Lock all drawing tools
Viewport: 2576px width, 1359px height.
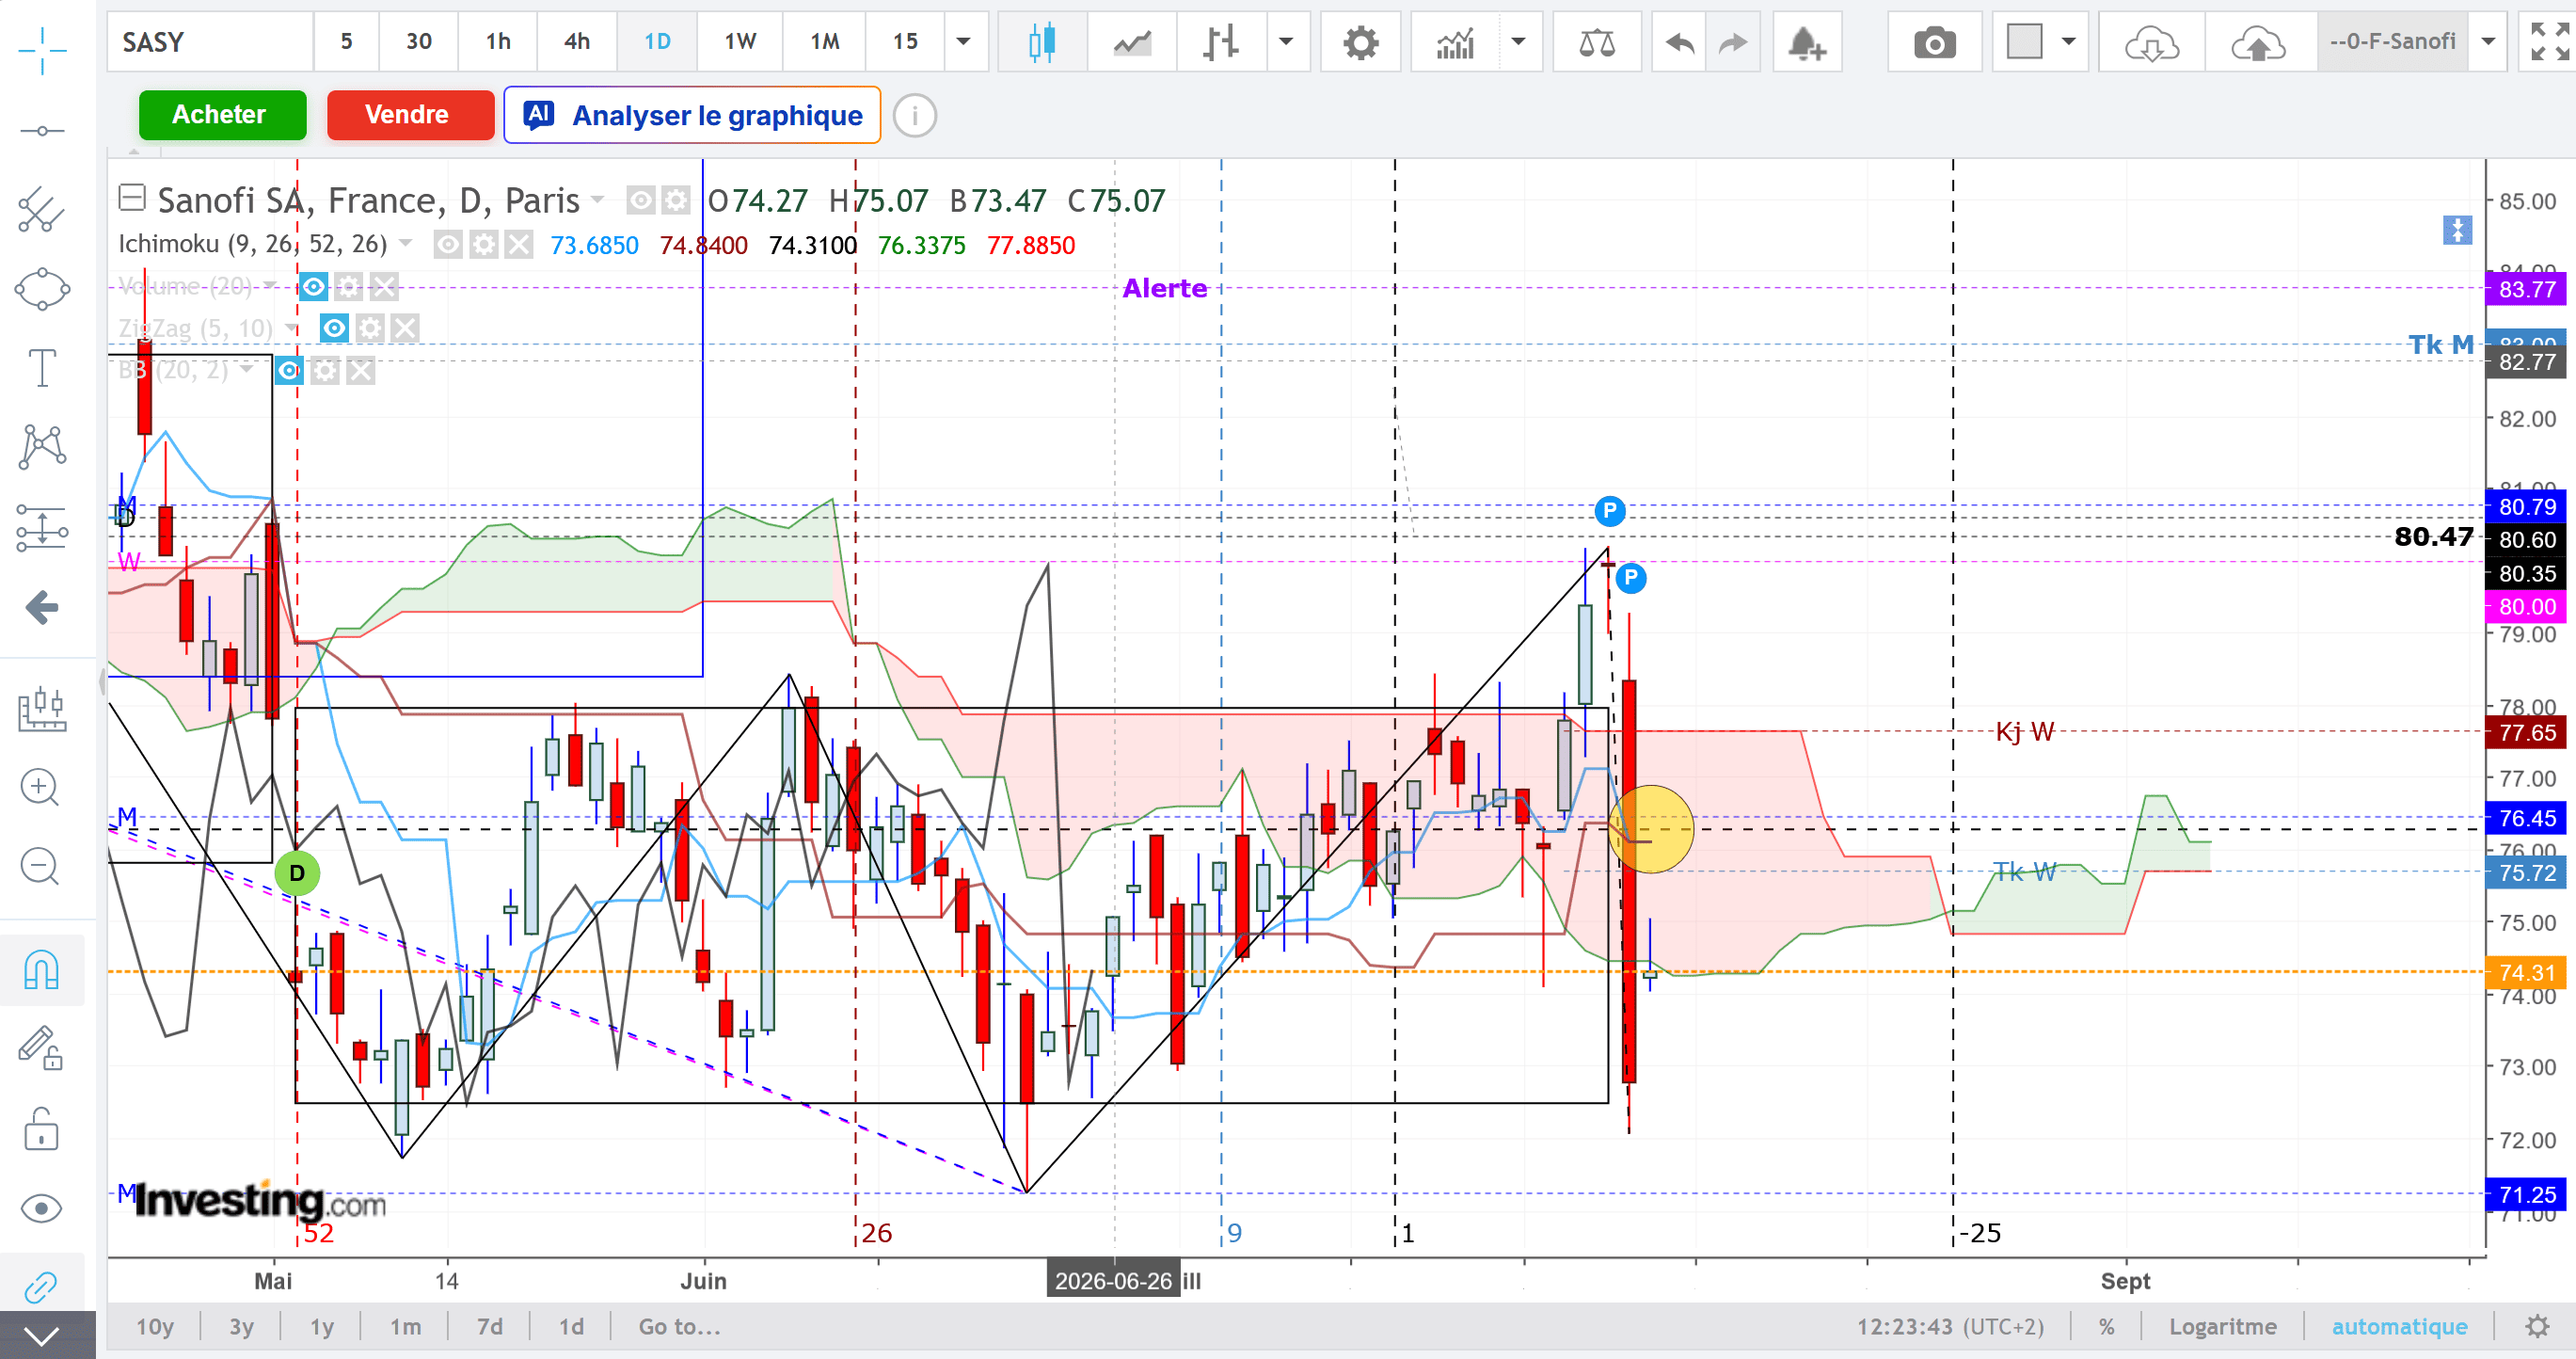(42, 1129)
